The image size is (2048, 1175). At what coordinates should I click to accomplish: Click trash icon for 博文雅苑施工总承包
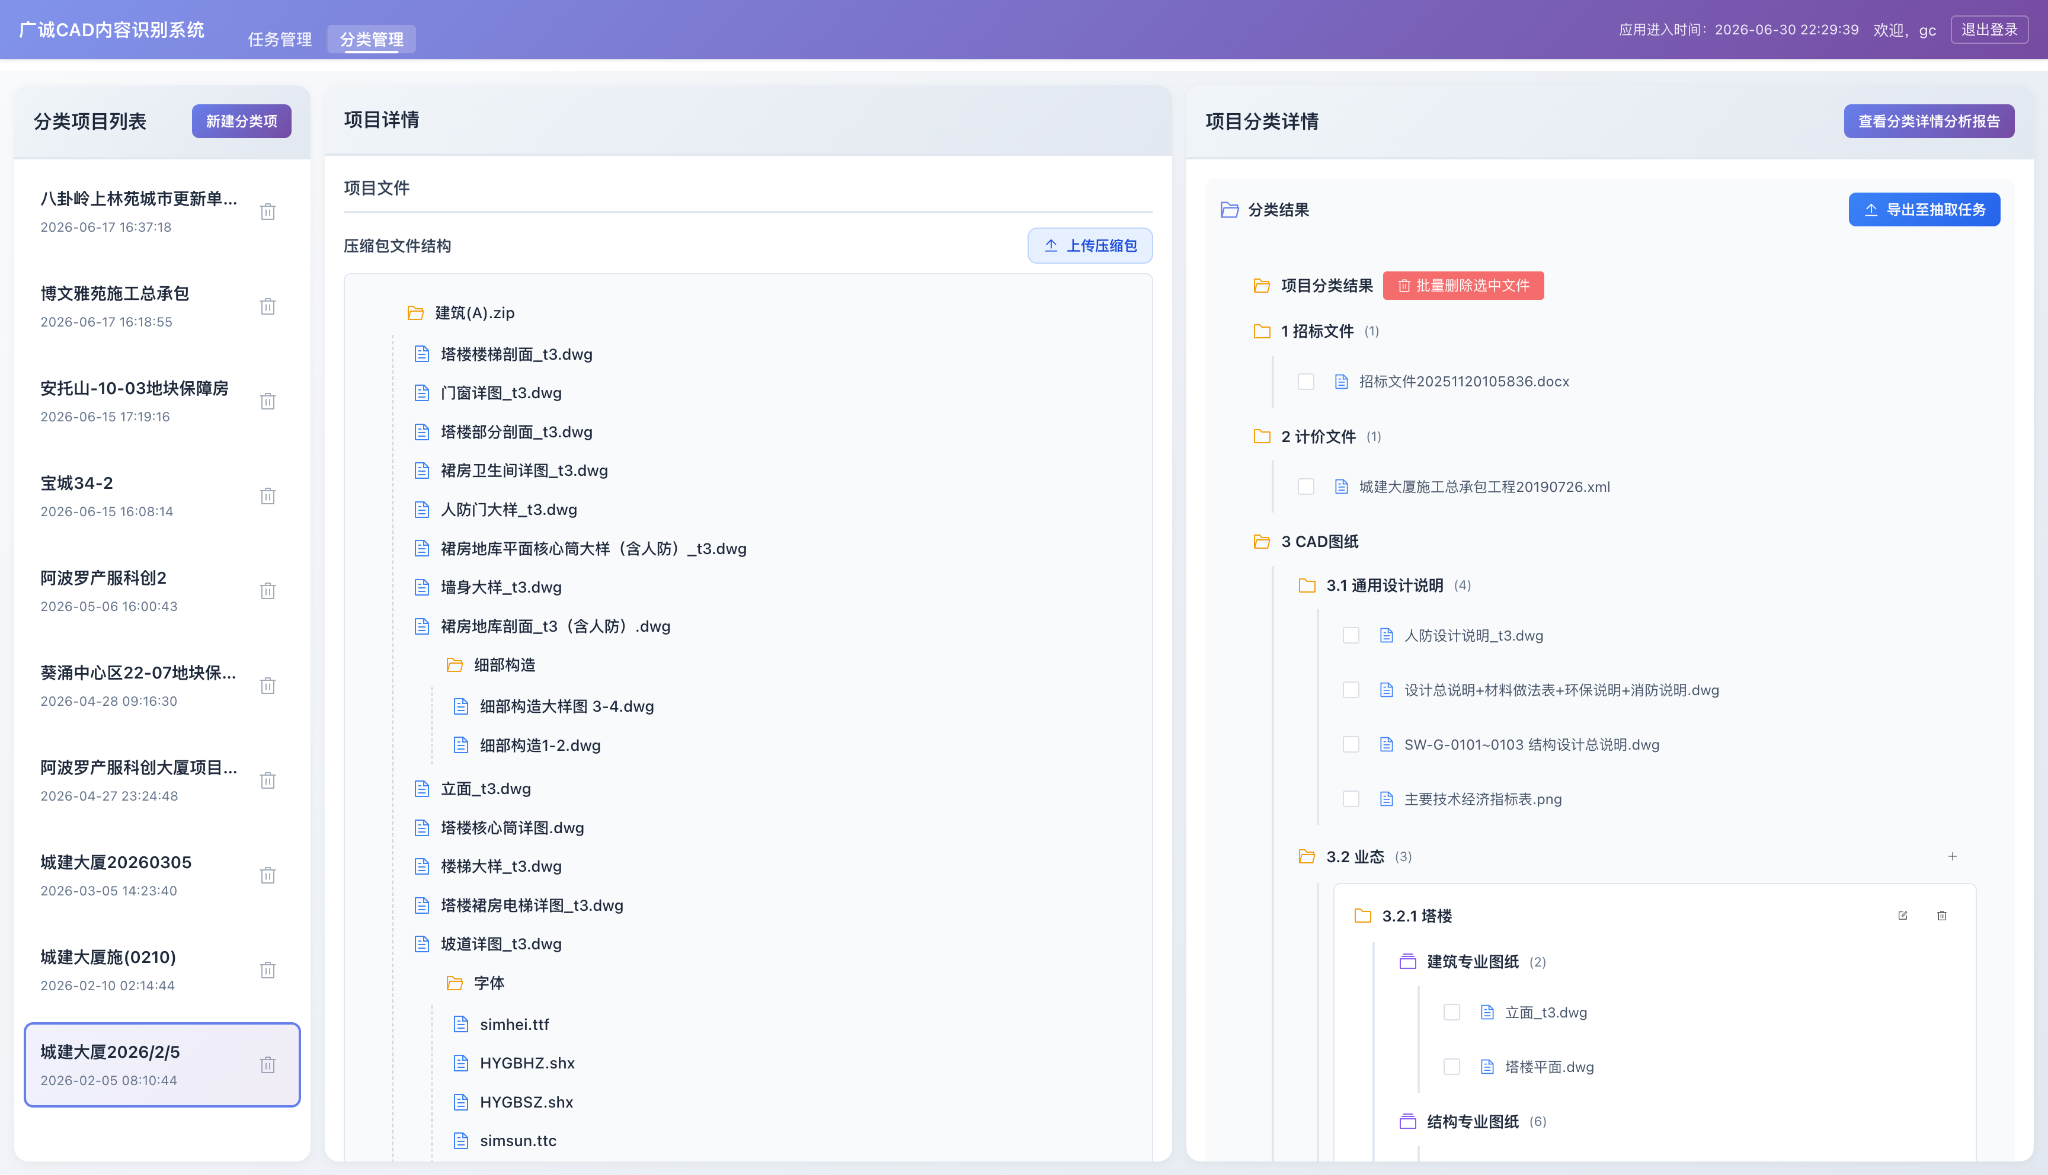point(268,307)
